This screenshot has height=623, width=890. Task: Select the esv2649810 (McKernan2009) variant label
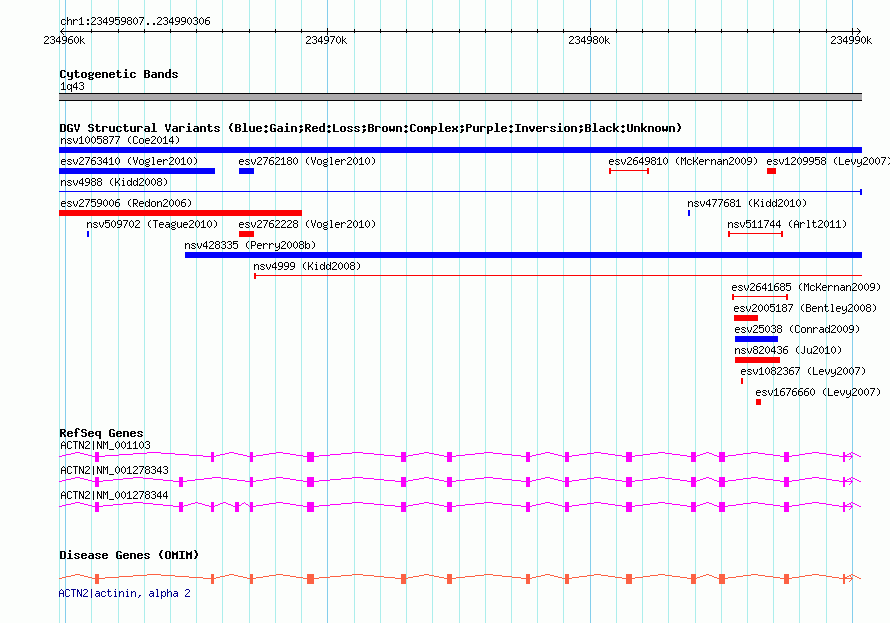683,161
